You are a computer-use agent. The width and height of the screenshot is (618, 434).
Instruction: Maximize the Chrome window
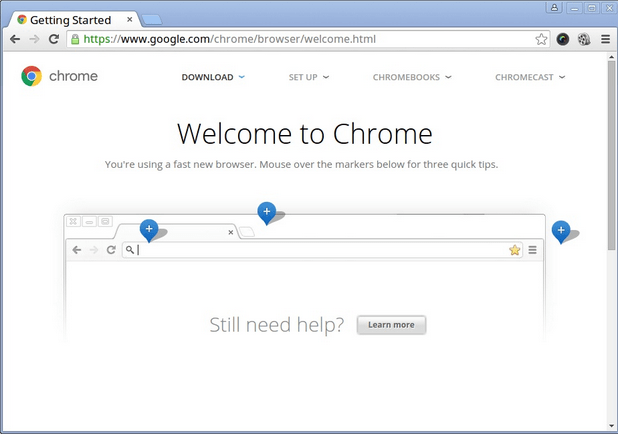tap(592, 8)
